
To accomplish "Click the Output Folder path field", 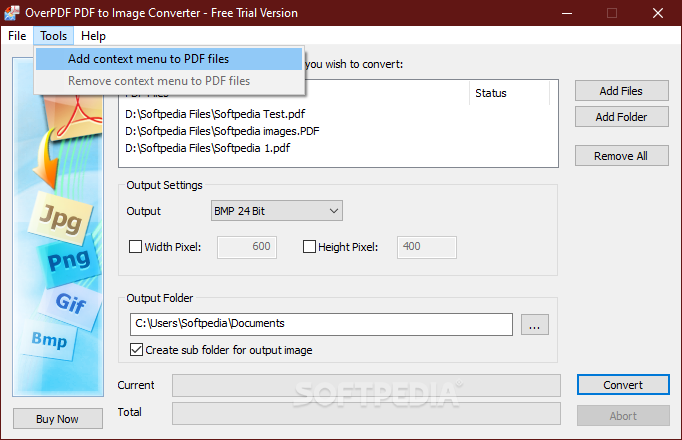I will click(x=321, y=324).
